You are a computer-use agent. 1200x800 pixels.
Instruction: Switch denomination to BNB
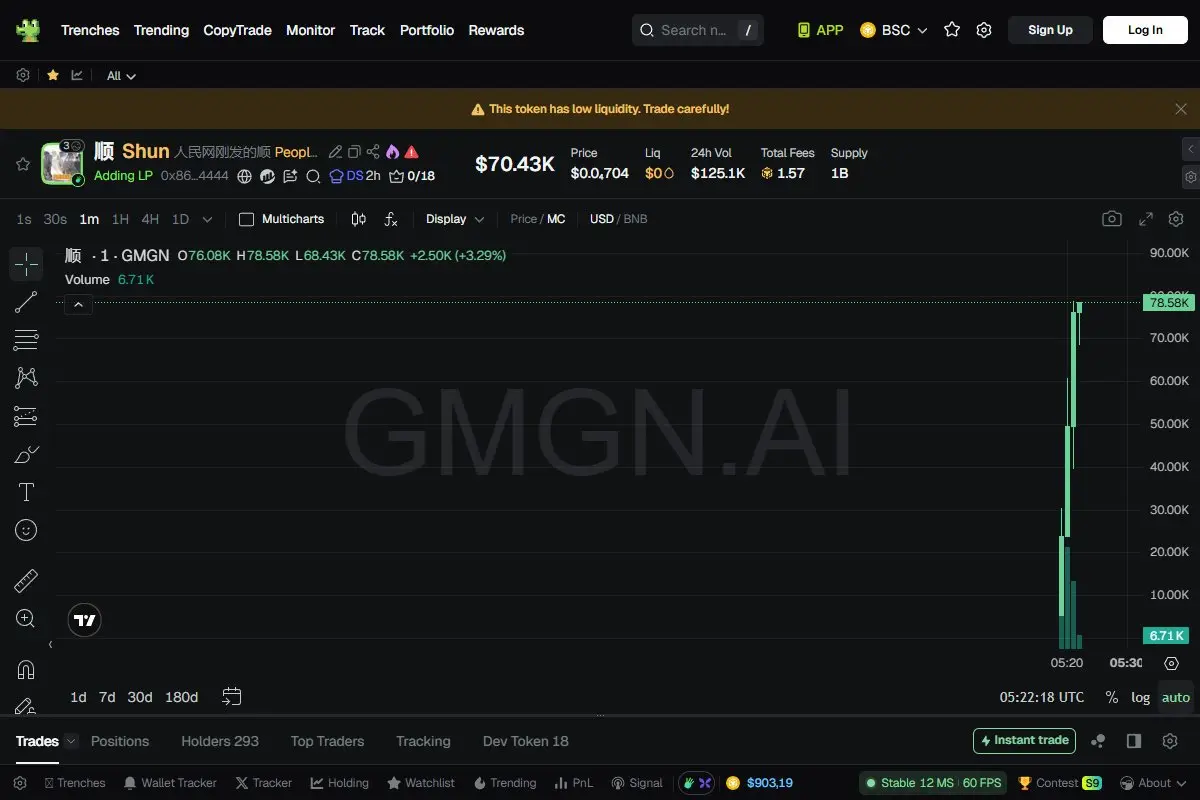click(x=635, y=219)
